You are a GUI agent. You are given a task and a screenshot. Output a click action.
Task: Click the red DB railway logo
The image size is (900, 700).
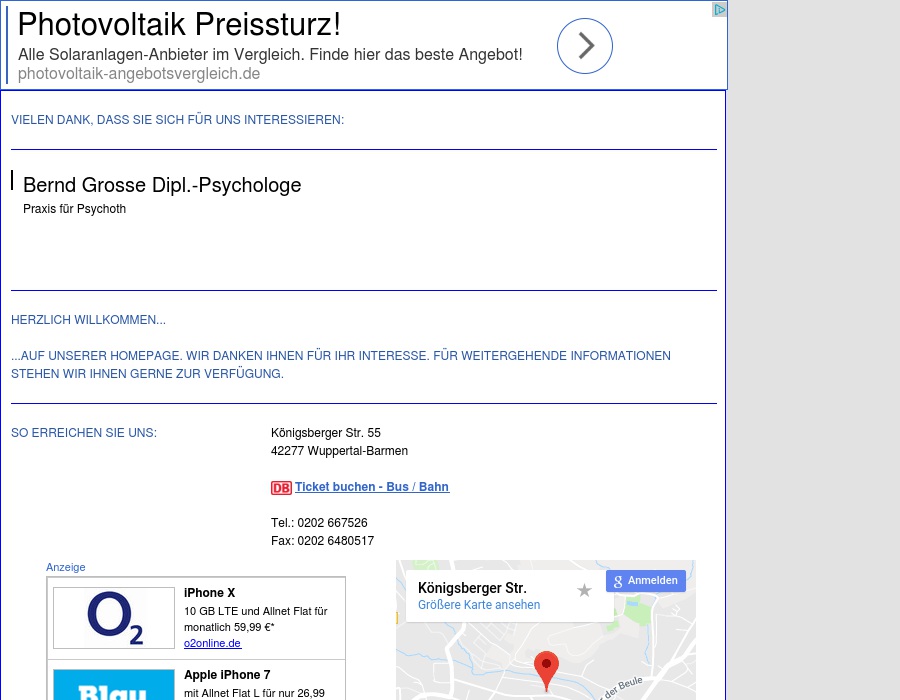[281, 488]
